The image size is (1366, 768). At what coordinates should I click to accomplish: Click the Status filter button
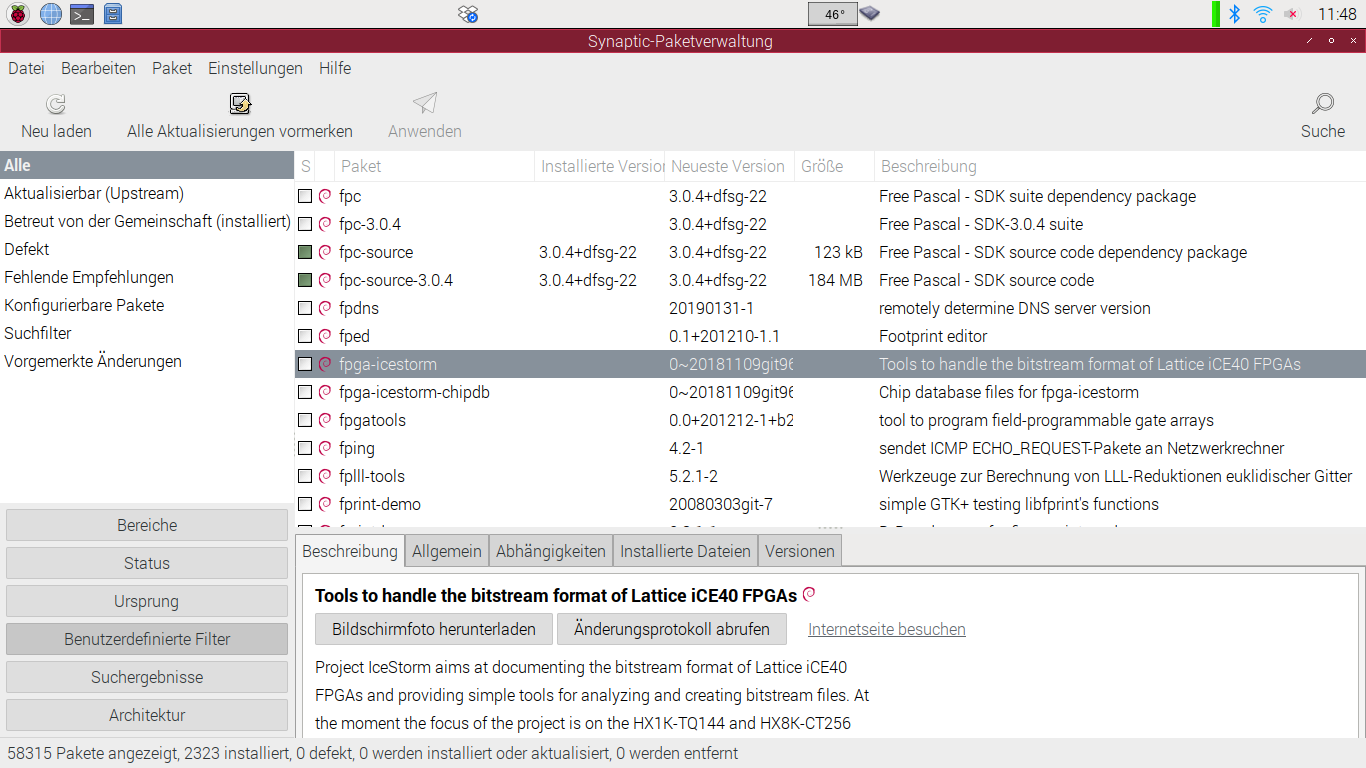147,563
